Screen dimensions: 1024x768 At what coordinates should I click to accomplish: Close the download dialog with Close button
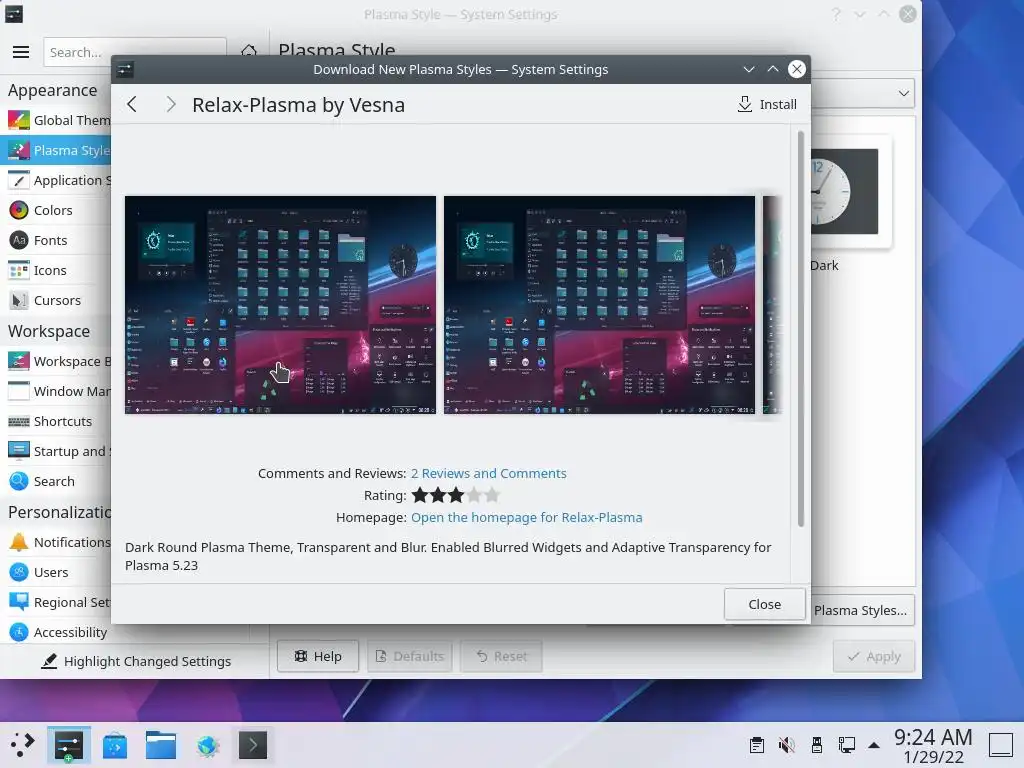click(764, 604)
